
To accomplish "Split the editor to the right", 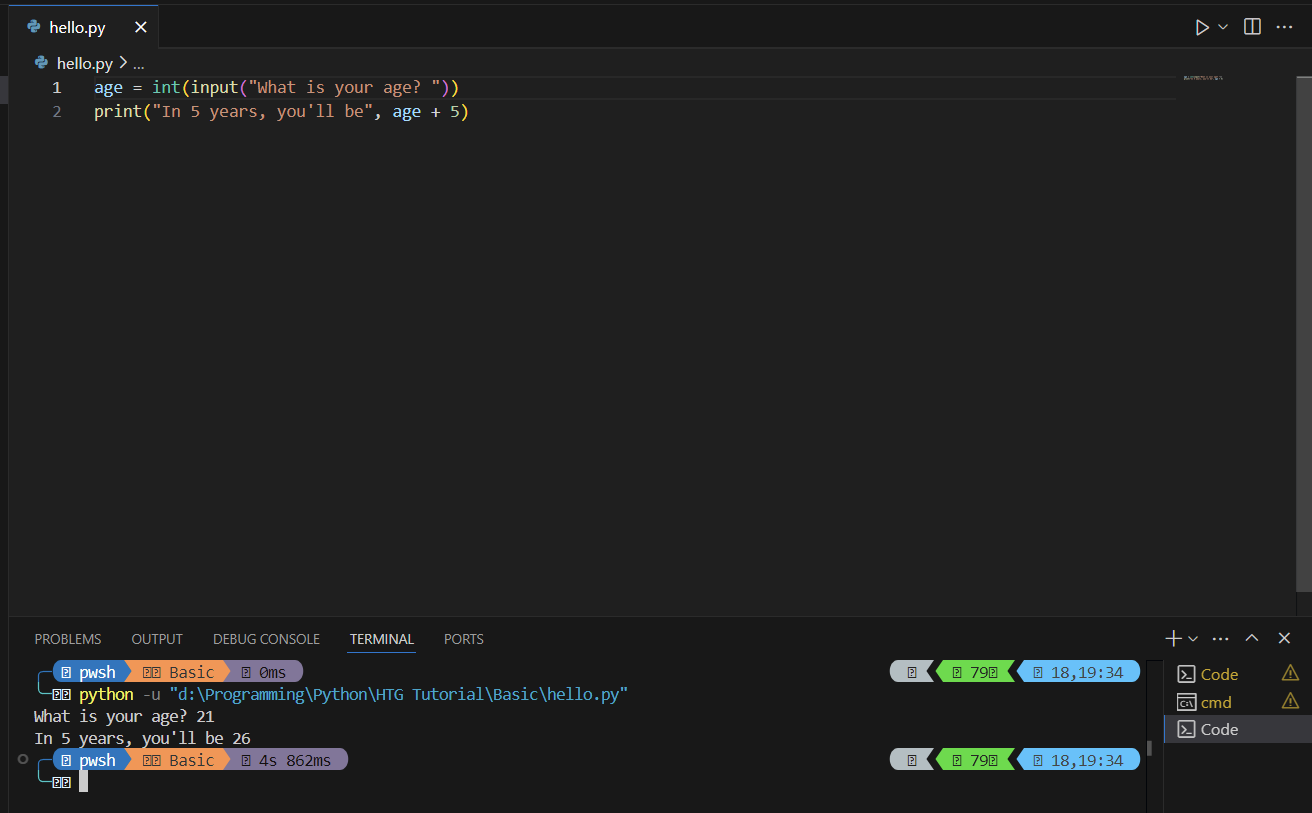I will coord(1252,27).
